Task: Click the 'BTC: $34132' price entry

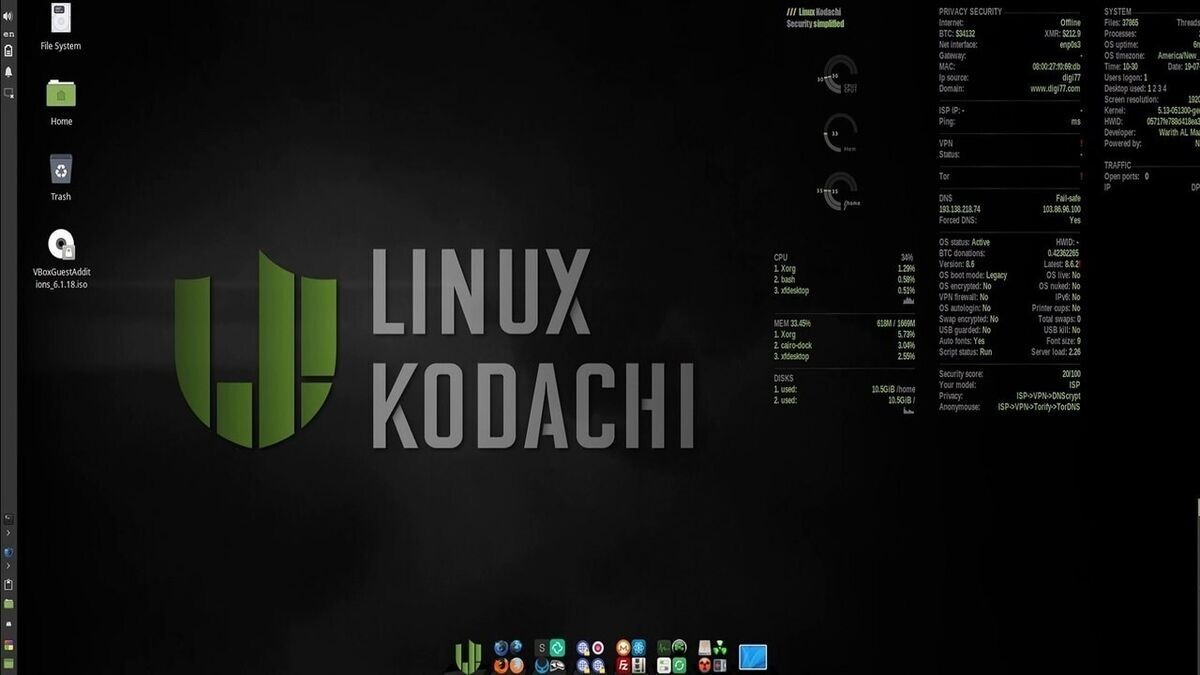Action: (957, 33)
